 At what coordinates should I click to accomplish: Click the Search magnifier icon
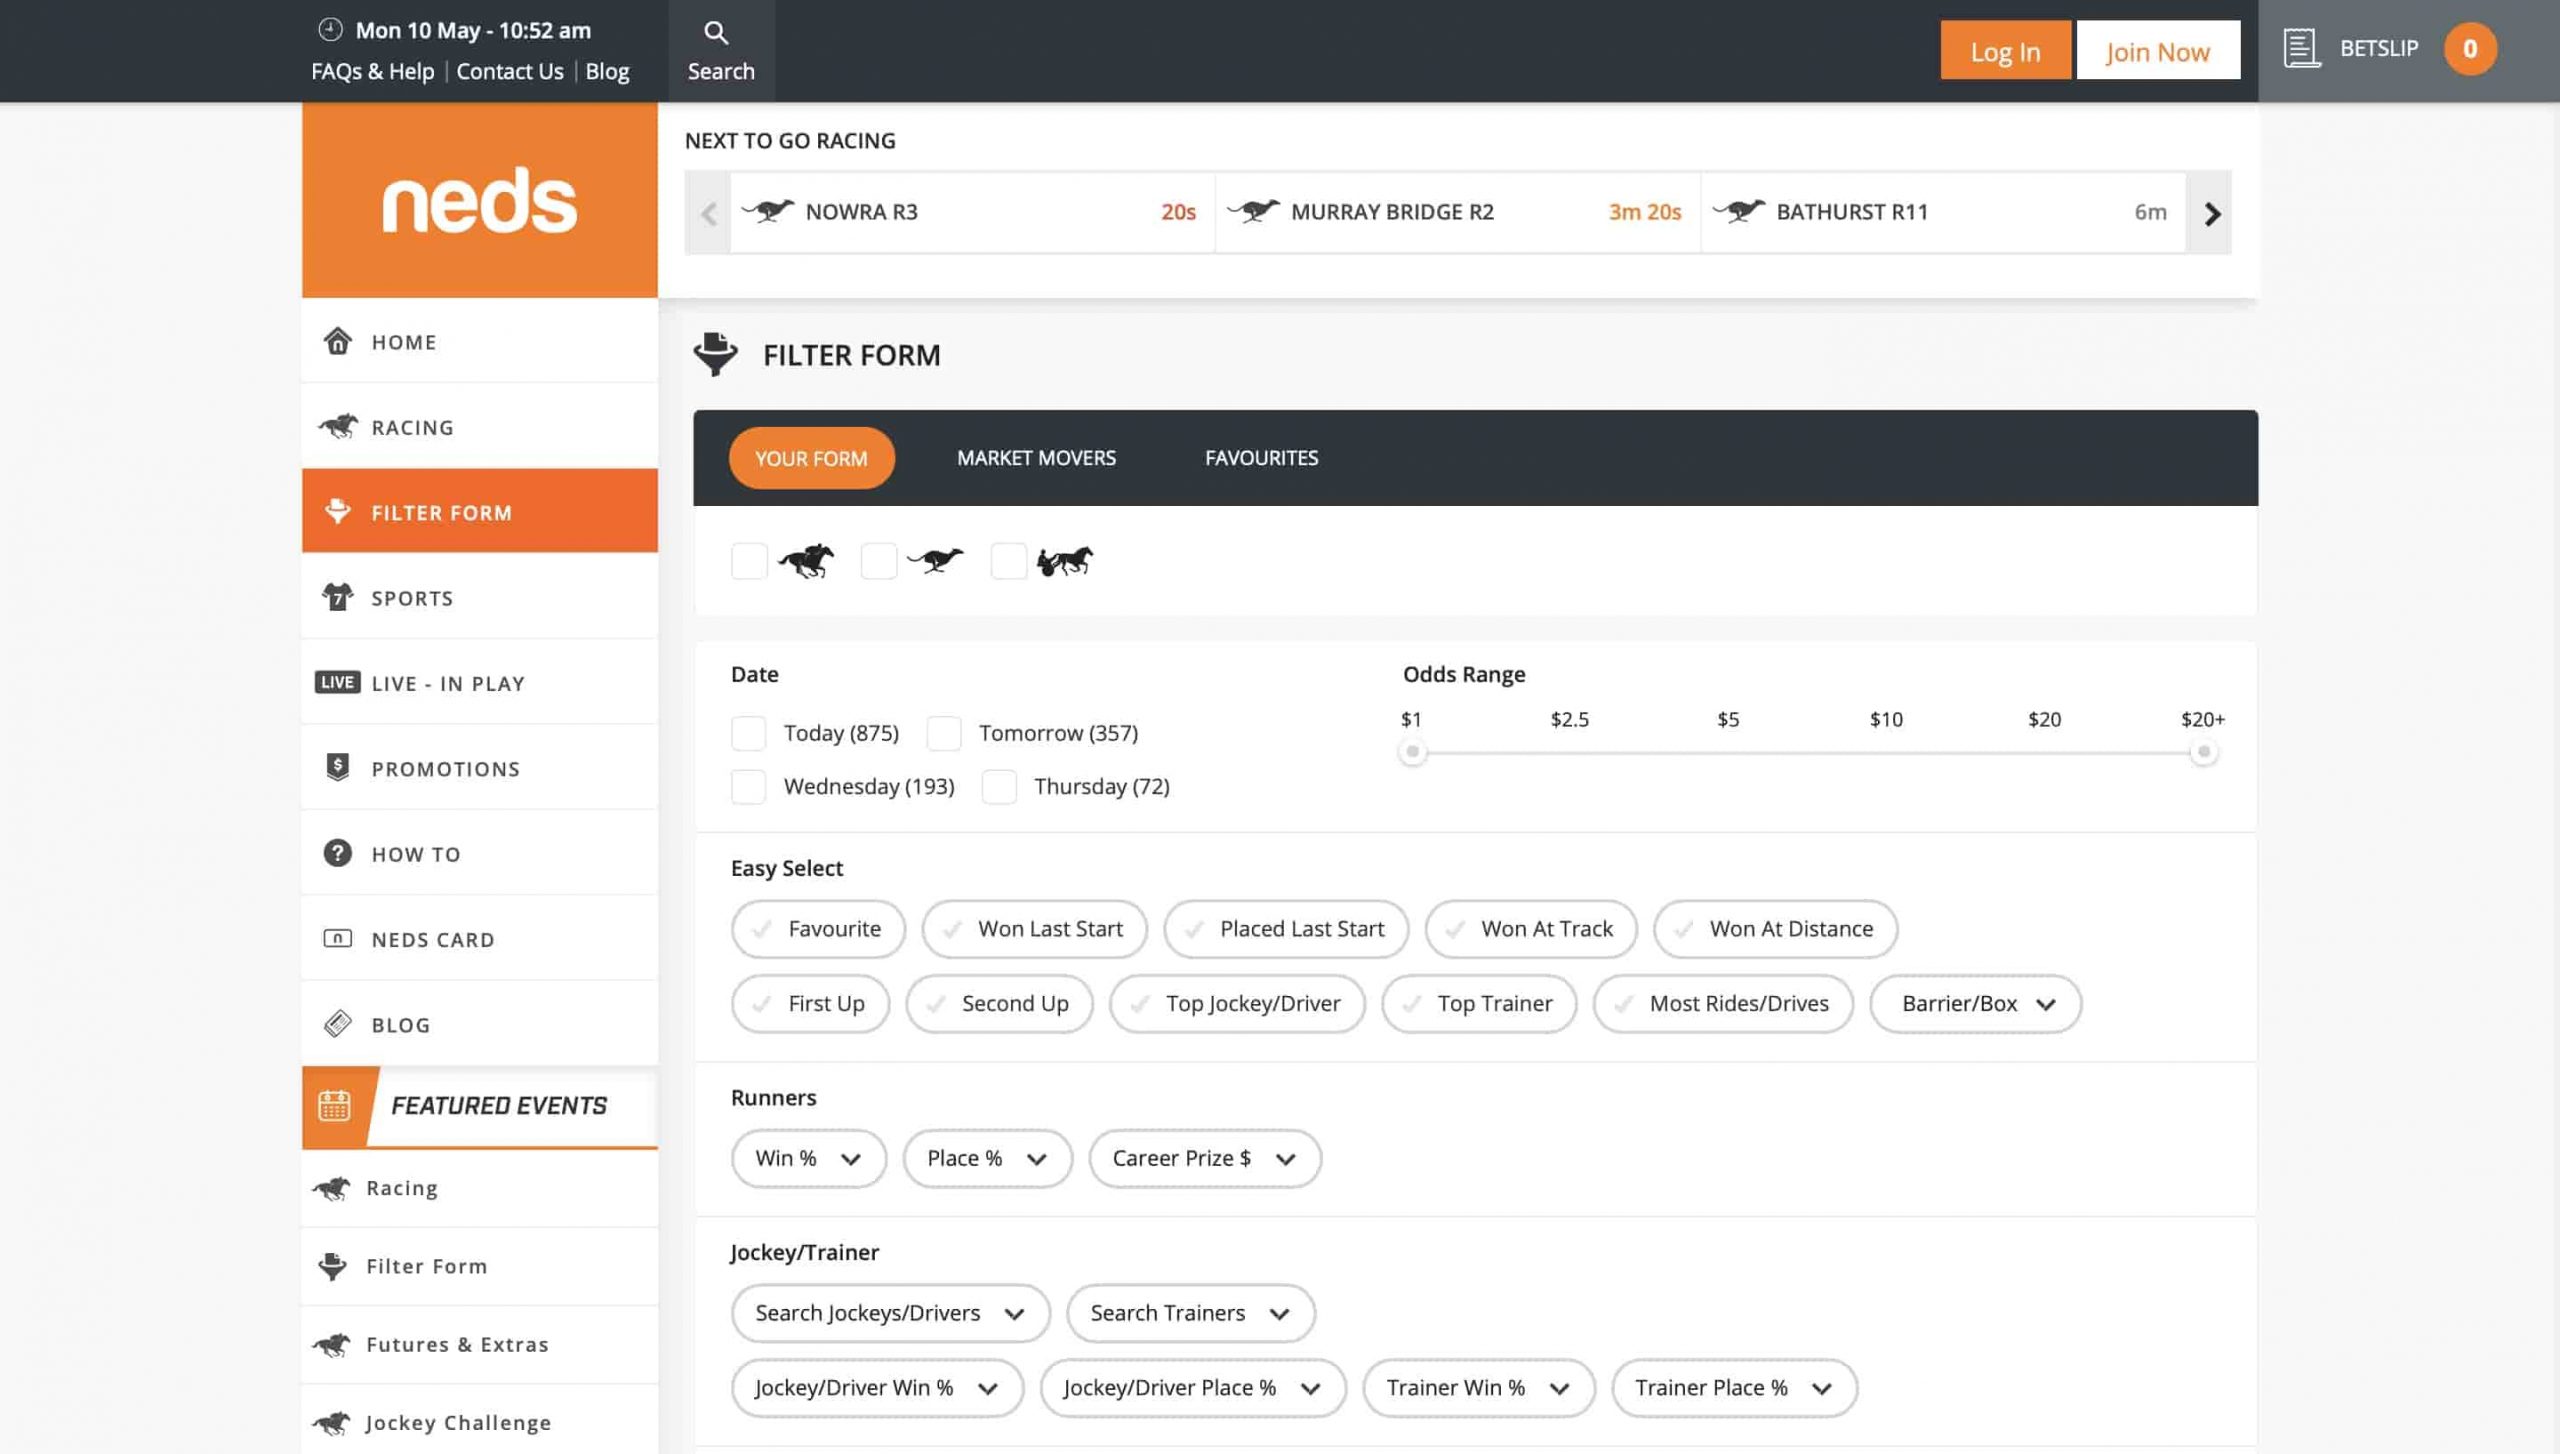[715, 32]
